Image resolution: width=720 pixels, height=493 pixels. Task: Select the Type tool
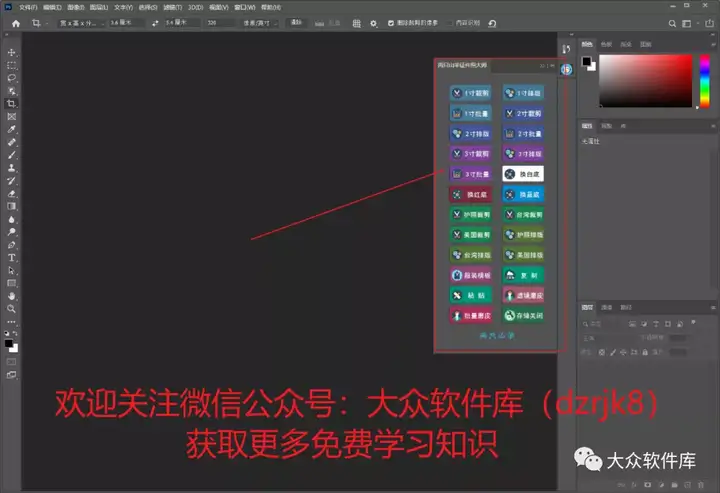coord(11,258)
